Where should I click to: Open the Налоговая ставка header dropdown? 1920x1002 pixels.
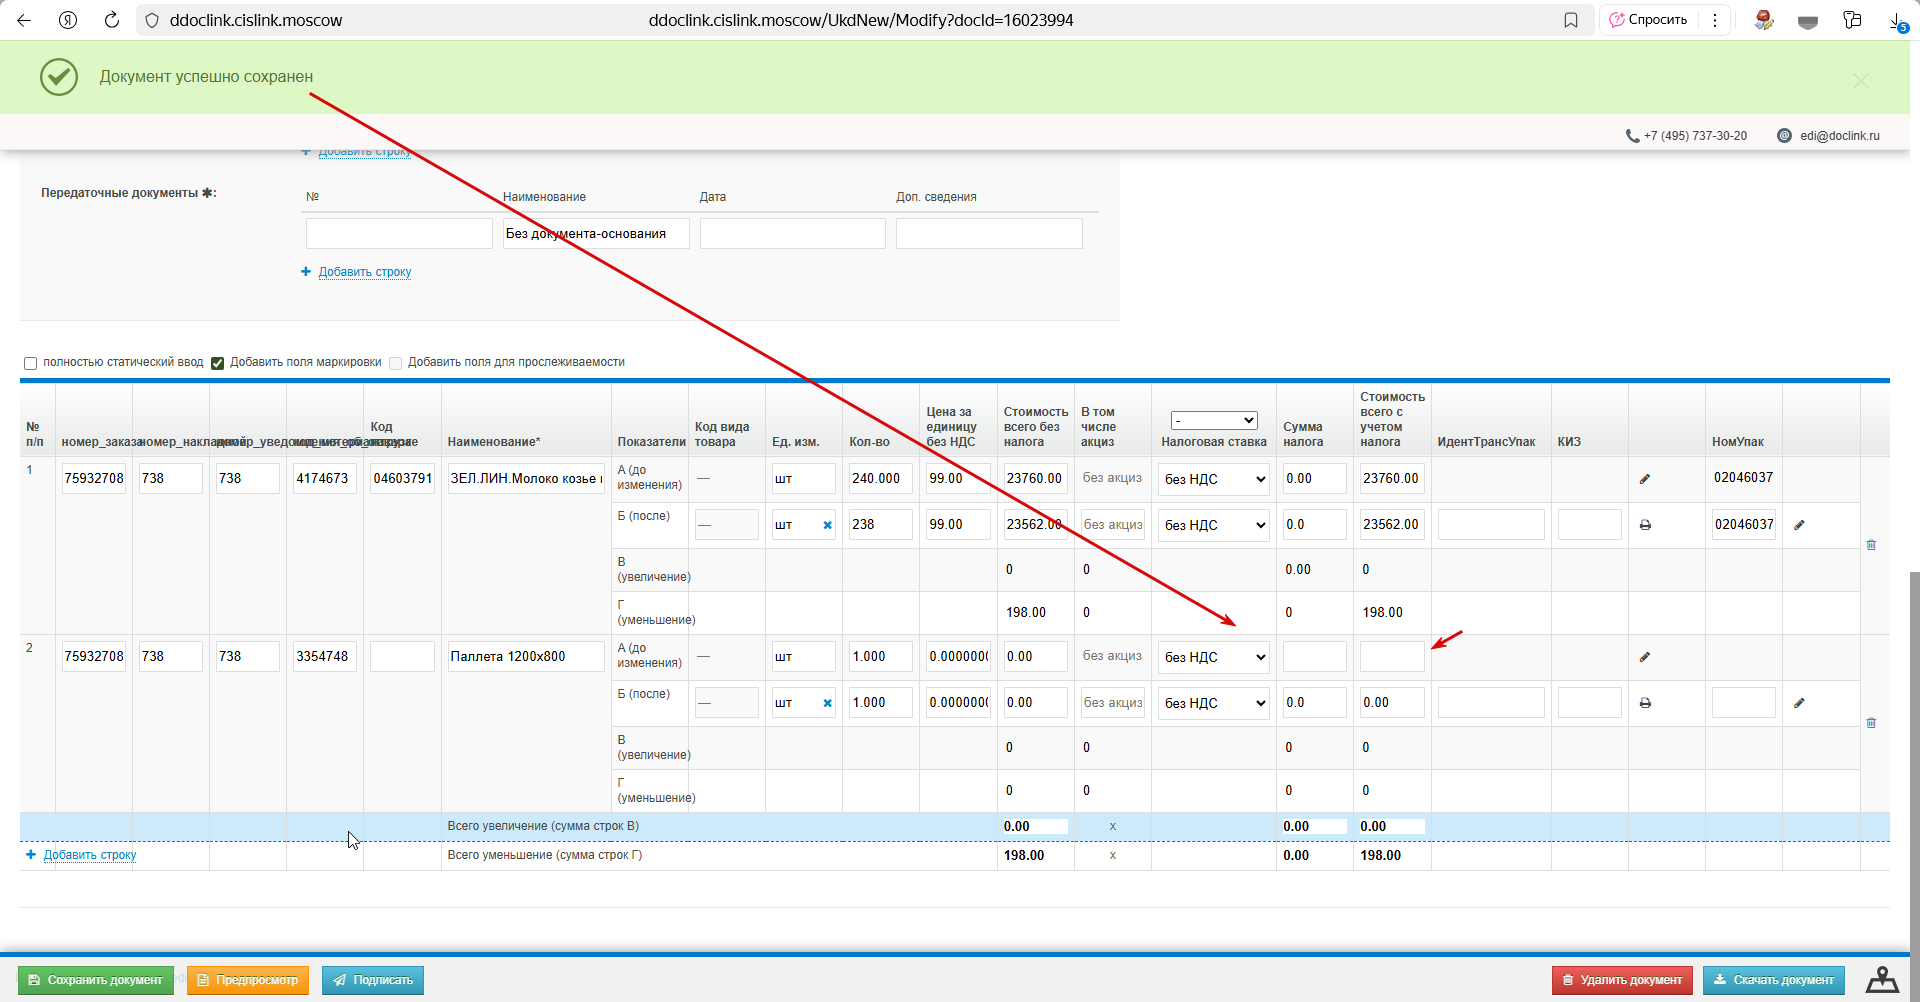(1214, 421)
